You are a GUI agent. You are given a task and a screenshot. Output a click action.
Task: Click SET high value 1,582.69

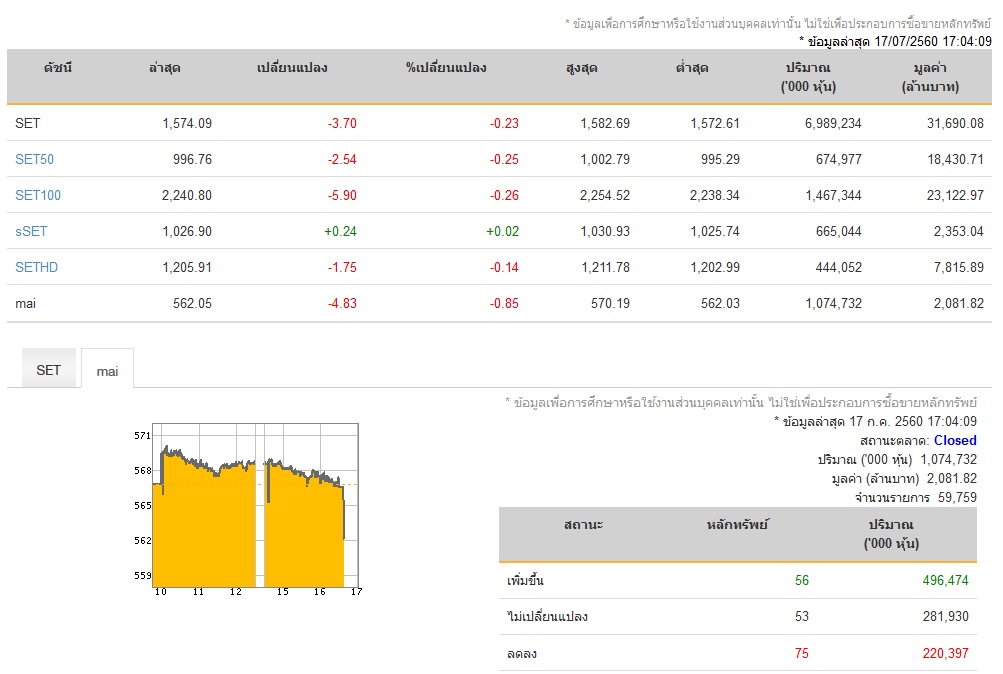[605, 123]
